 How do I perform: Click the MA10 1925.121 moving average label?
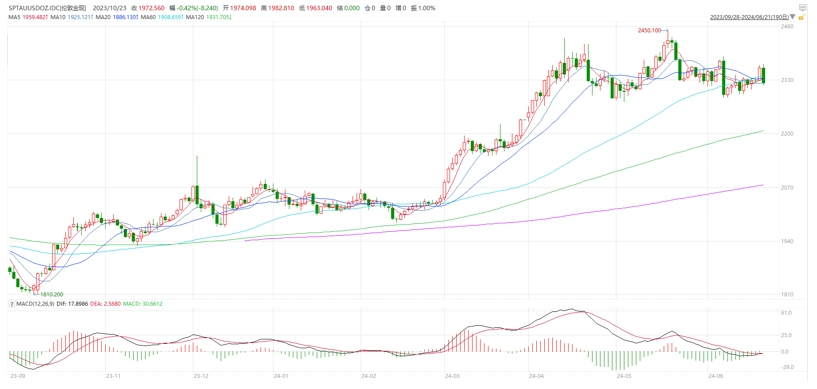pos(72,17)
